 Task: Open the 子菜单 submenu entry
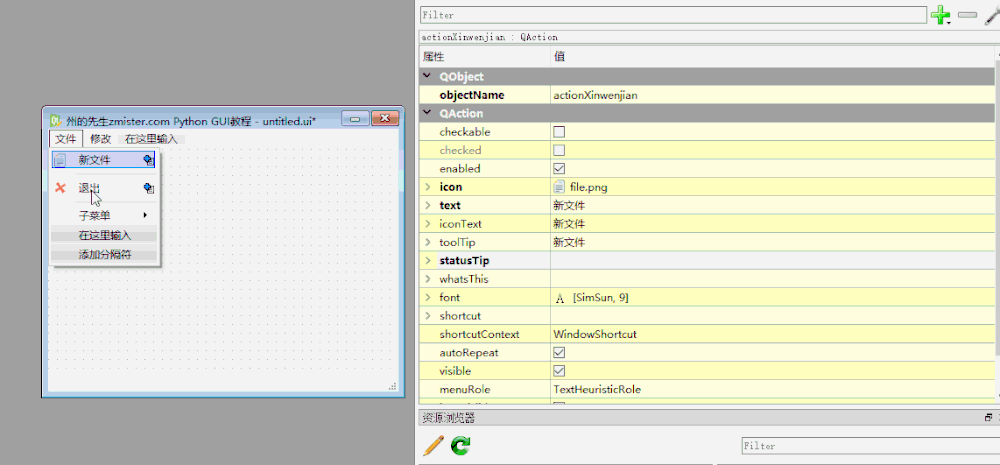pos(103,216)
